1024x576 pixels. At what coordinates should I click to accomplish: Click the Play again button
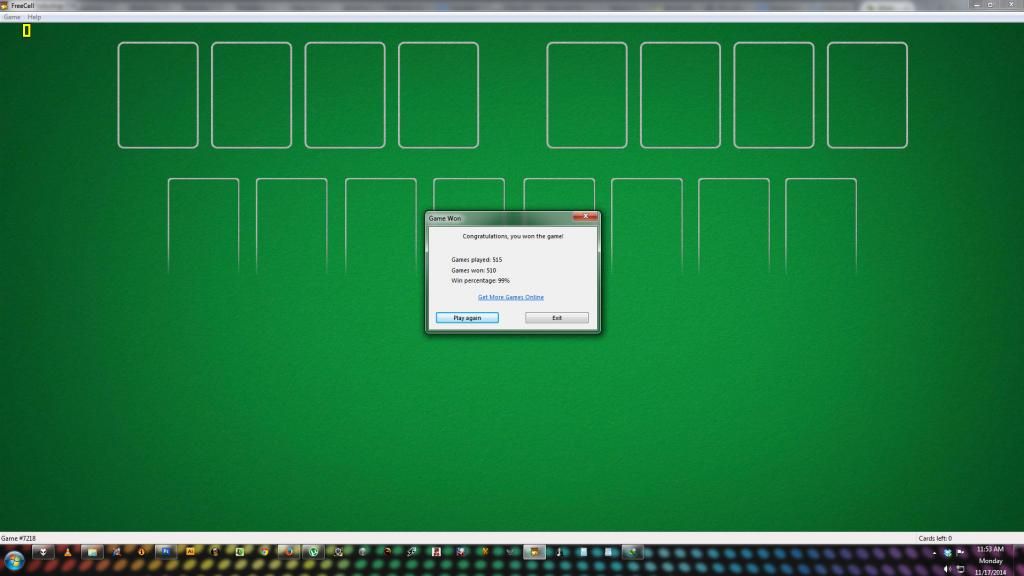467,318
